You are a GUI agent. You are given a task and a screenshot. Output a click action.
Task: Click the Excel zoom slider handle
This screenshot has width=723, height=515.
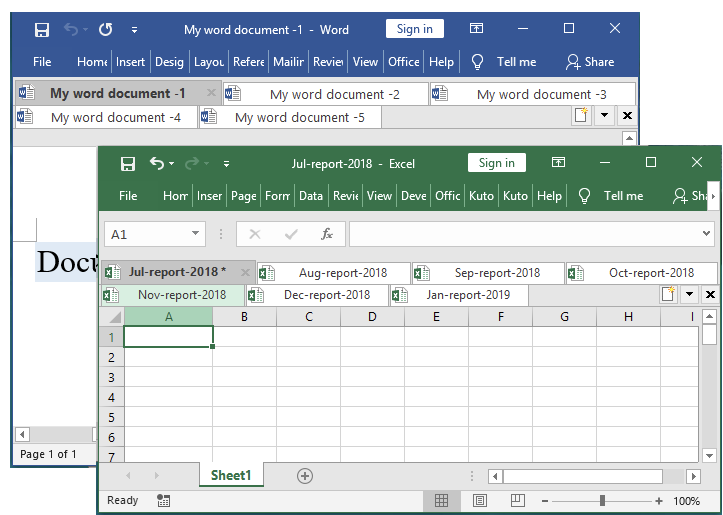click(602, 501)
